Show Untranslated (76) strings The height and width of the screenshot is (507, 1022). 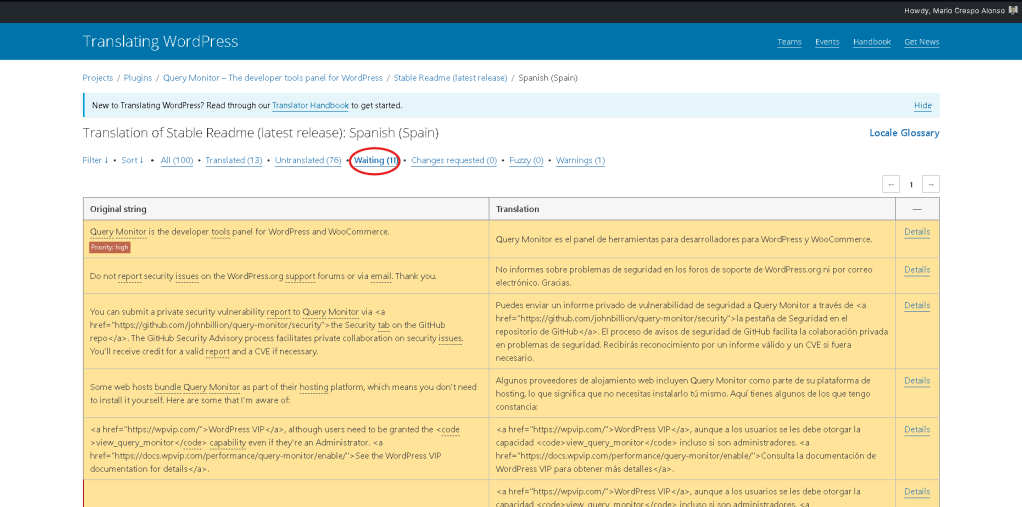coord(308,160)
